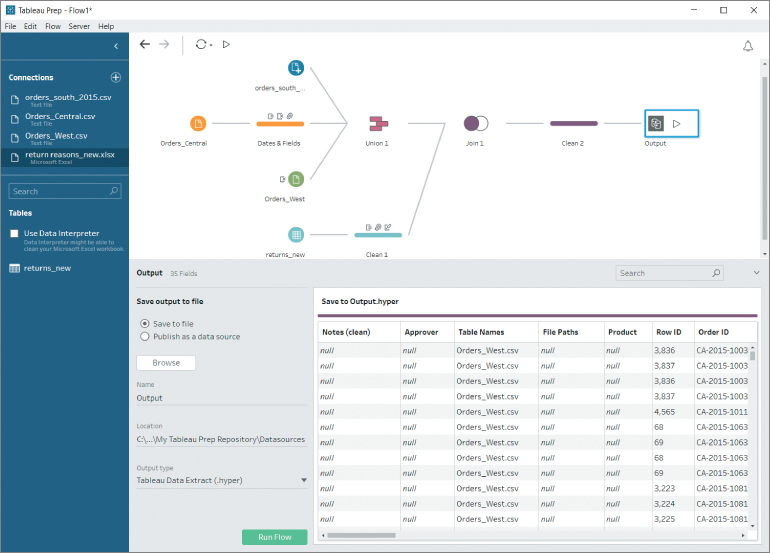Open the Output type dropdown
The width and height of the screenshot is (770, 553).
[x=221, y=480]
